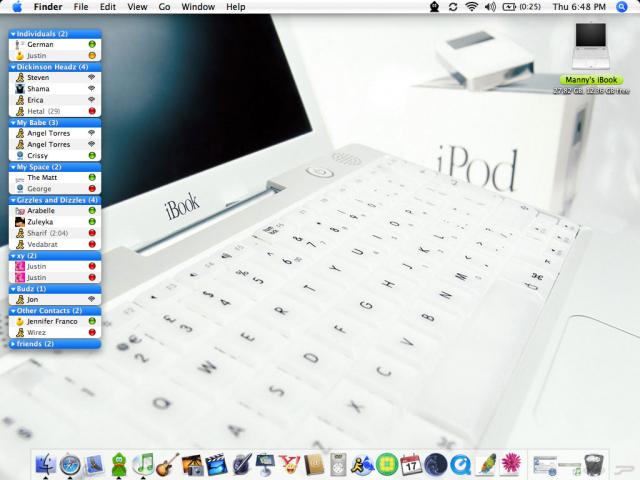Image resolution: width=640 pixels, height=480 pixels.
Task: Launch AIM running man icon
Action: [x=362, y=464]
